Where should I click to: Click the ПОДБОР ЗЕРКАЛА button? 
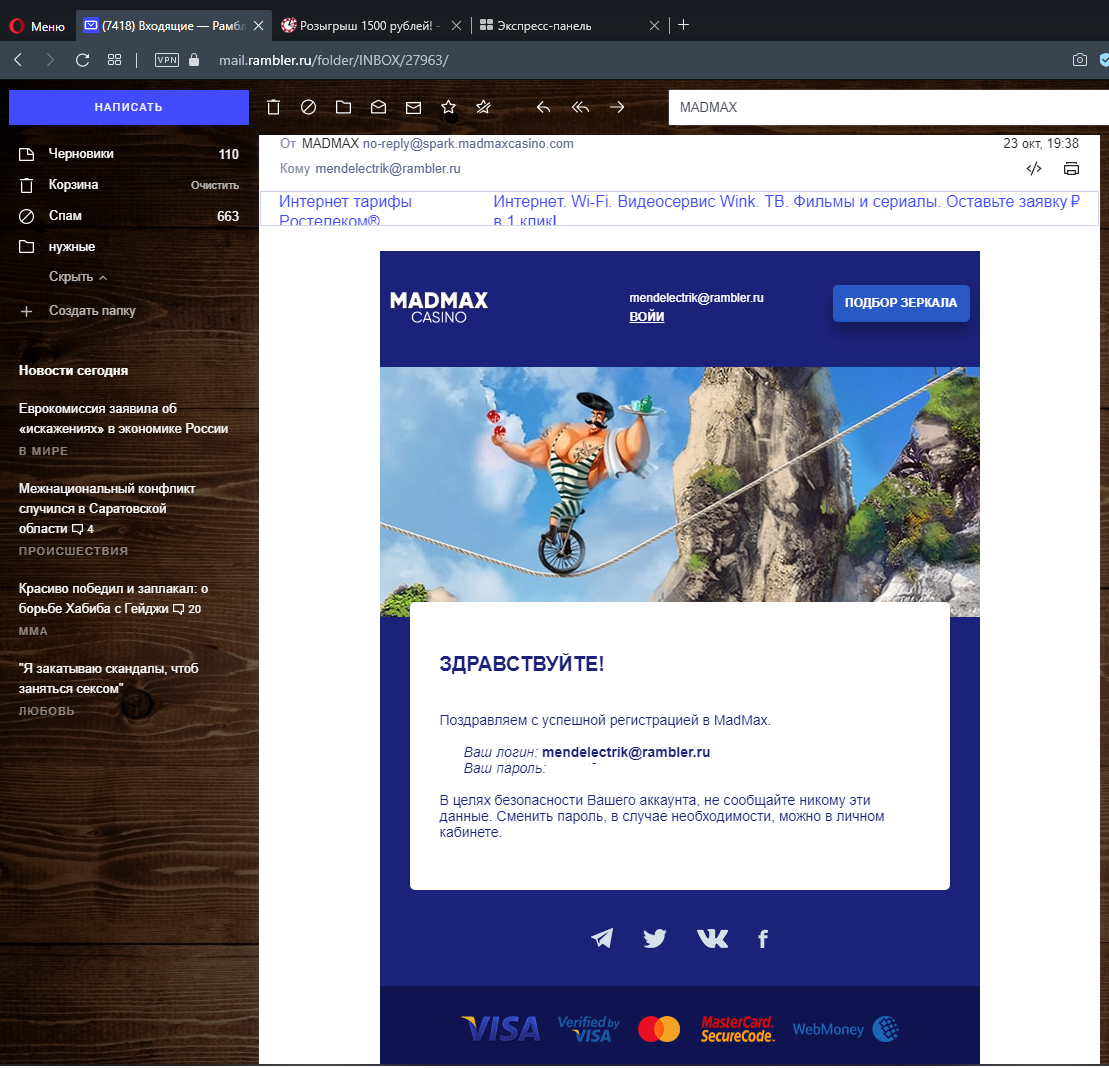click(900, 303)
